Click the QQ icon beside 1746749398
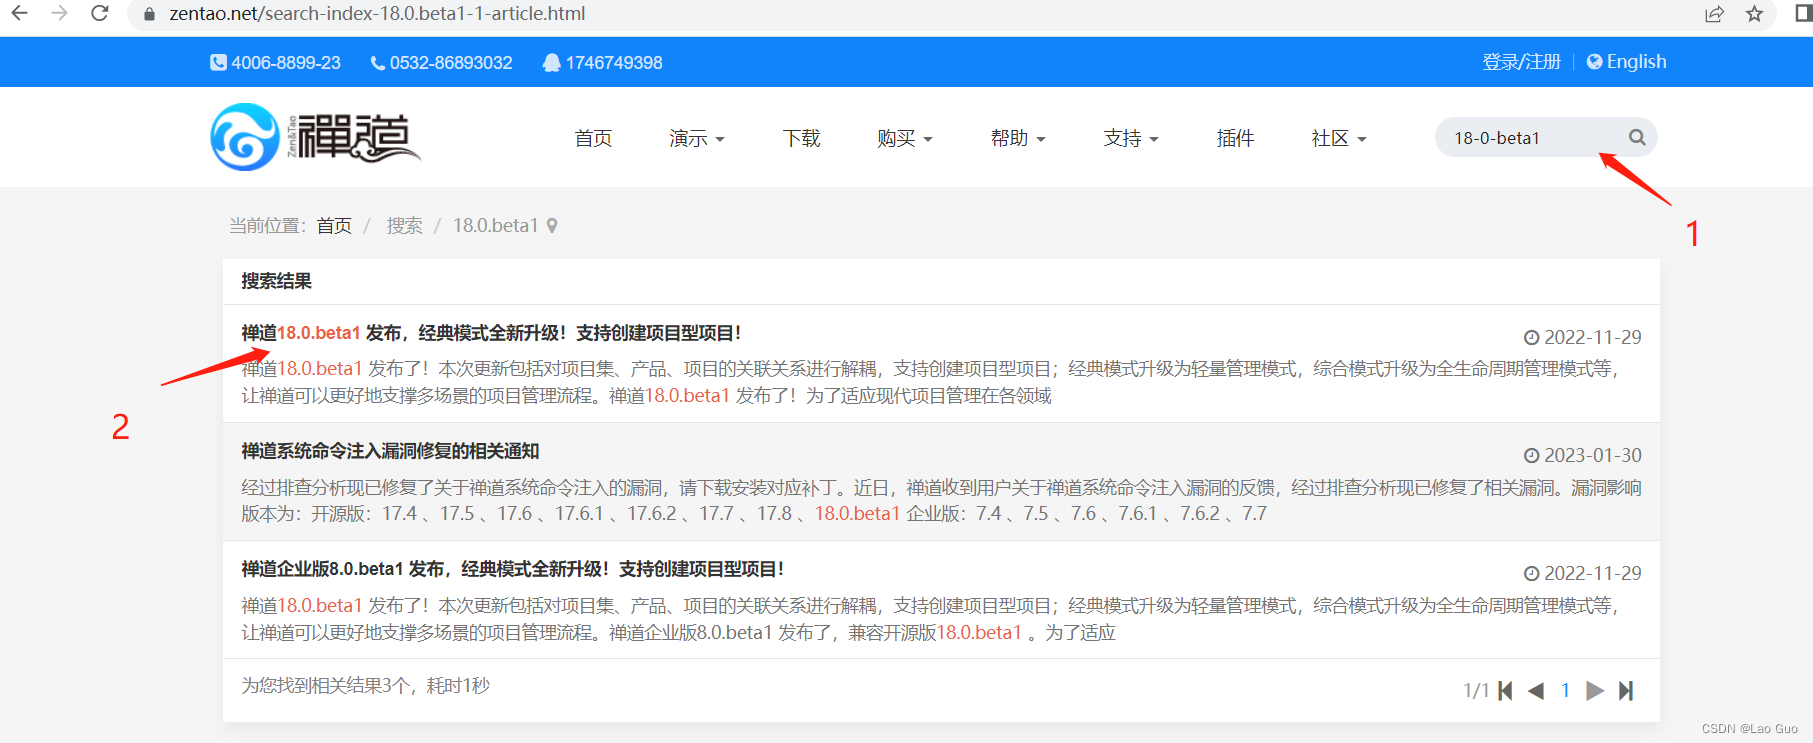 (x=551, y=62)
